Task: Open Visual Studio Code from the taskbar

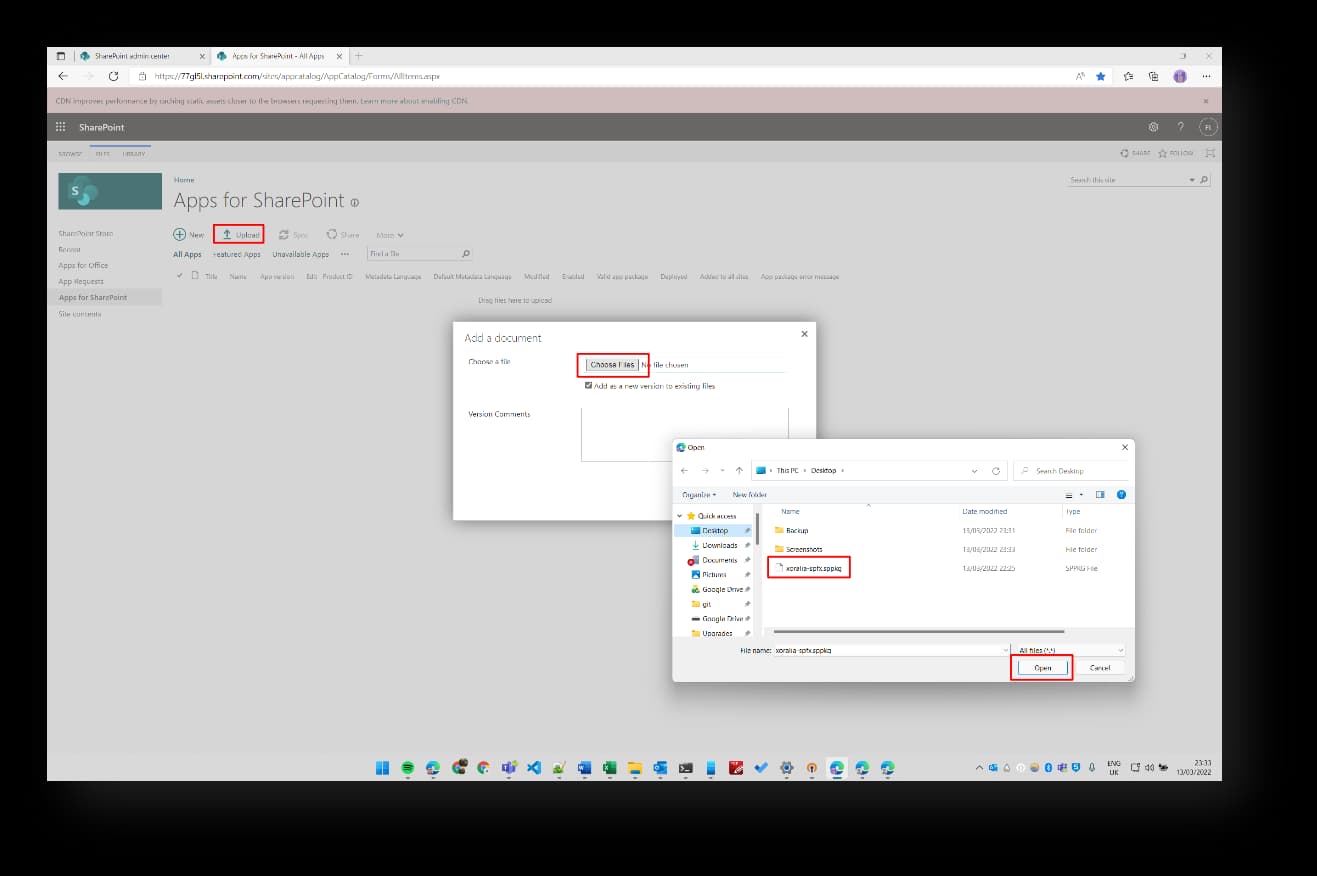Action: coord(534,768)
